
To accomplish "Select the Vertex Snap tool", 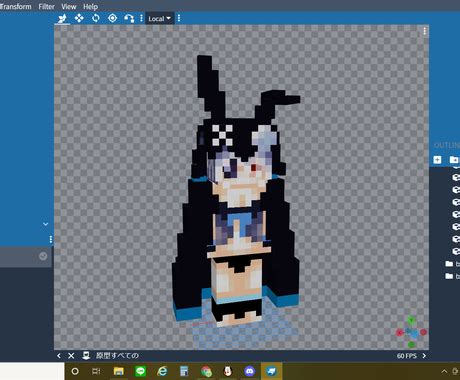I will (x=129, y=18).
